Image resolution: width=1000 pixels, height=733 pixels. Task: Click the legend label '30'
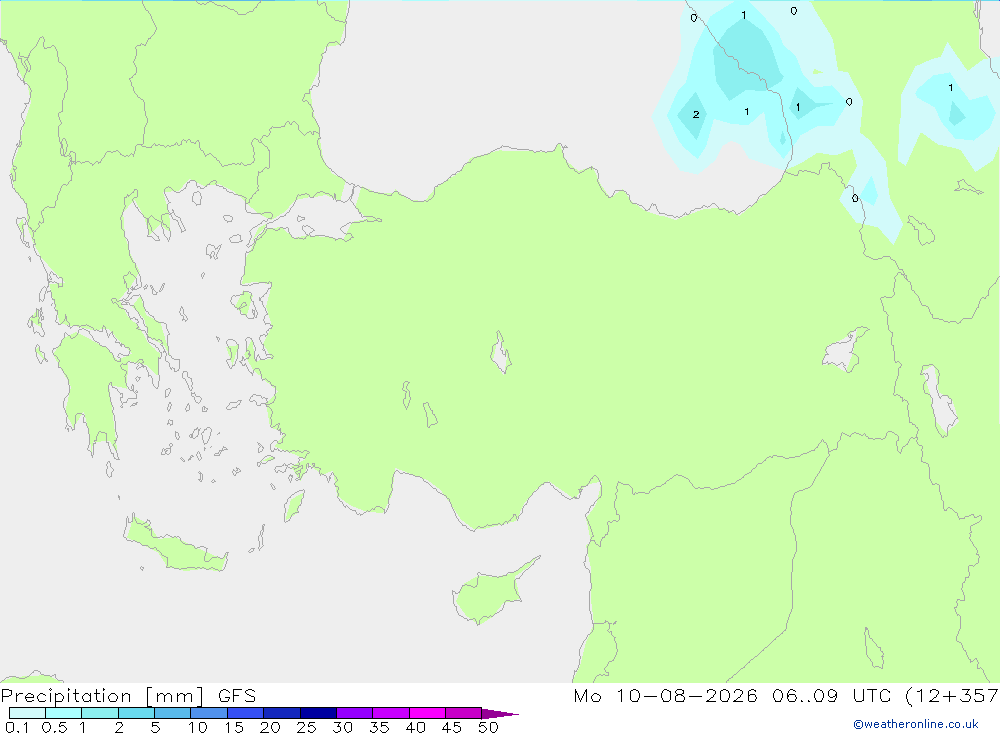342,727
